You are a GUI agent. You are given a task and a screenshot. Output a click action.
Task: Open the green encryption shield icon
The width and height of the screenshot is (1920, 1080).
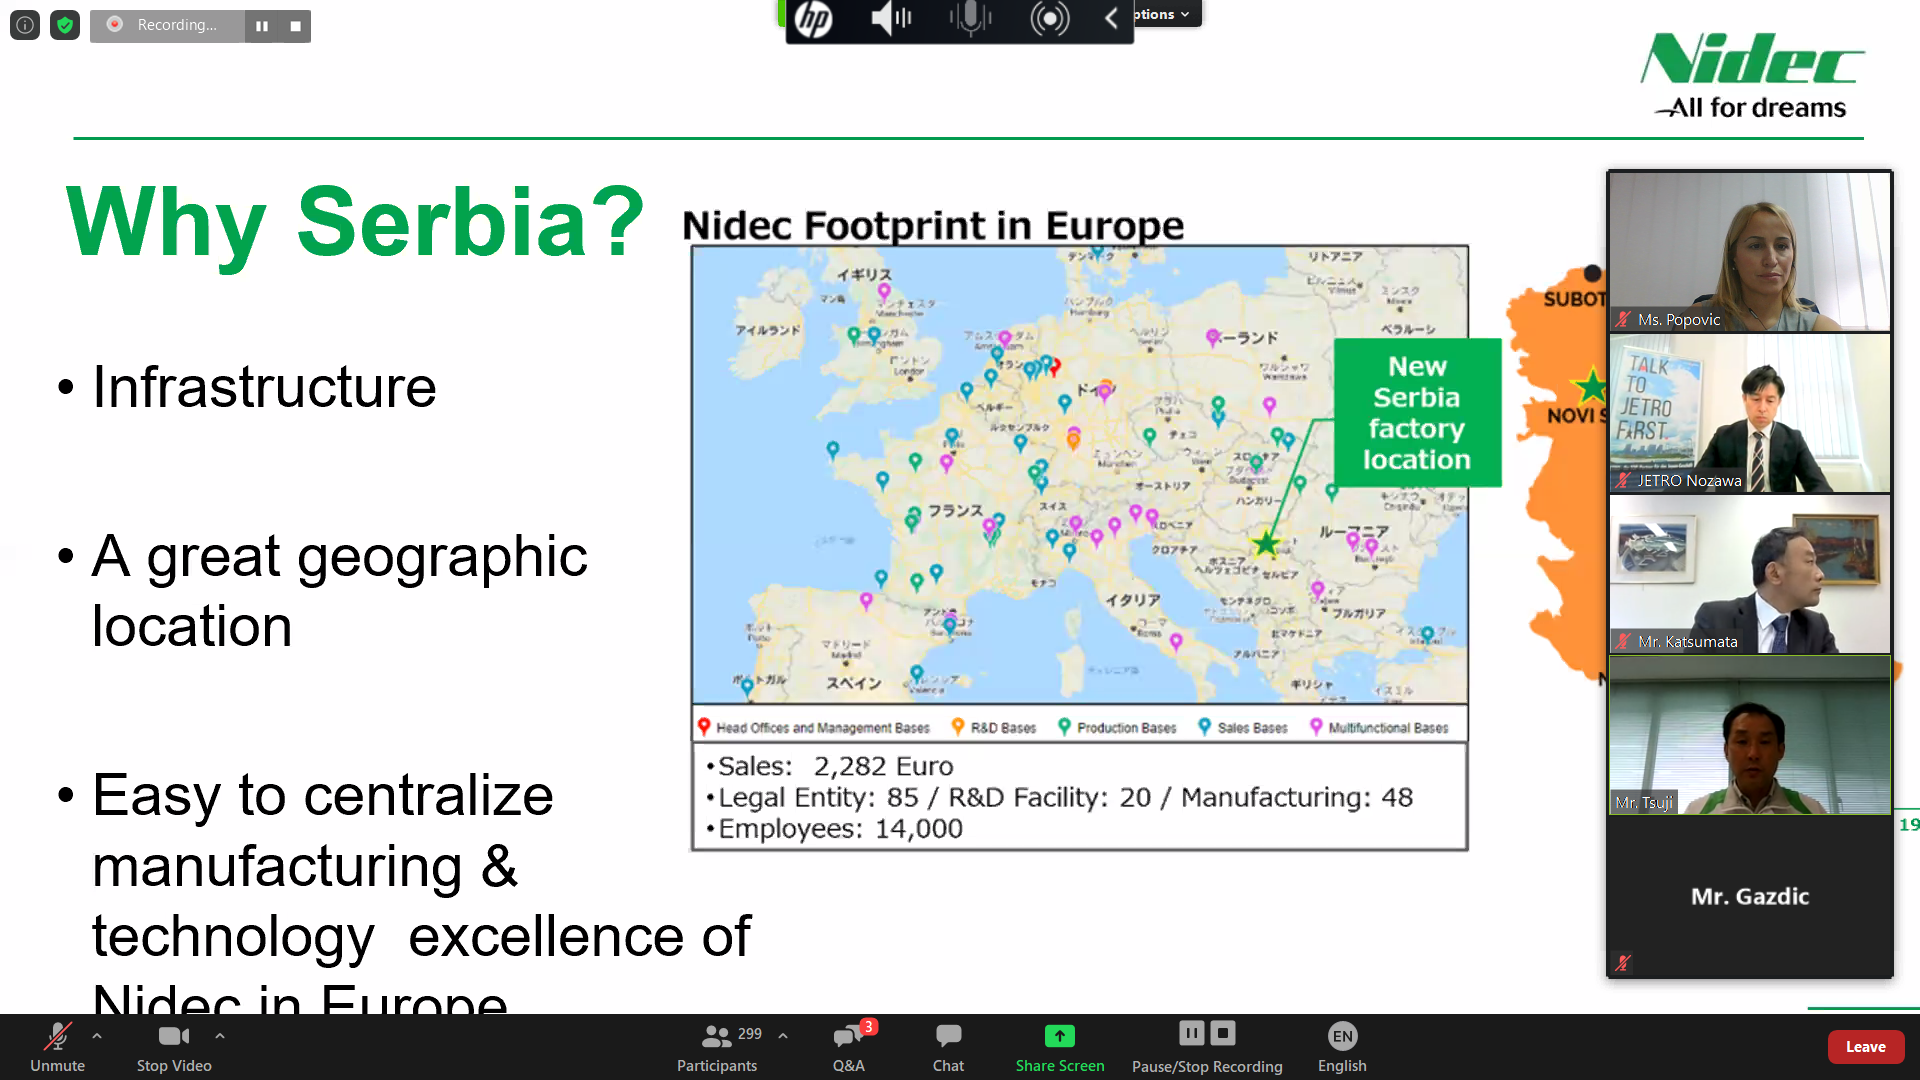click(65, 25)
